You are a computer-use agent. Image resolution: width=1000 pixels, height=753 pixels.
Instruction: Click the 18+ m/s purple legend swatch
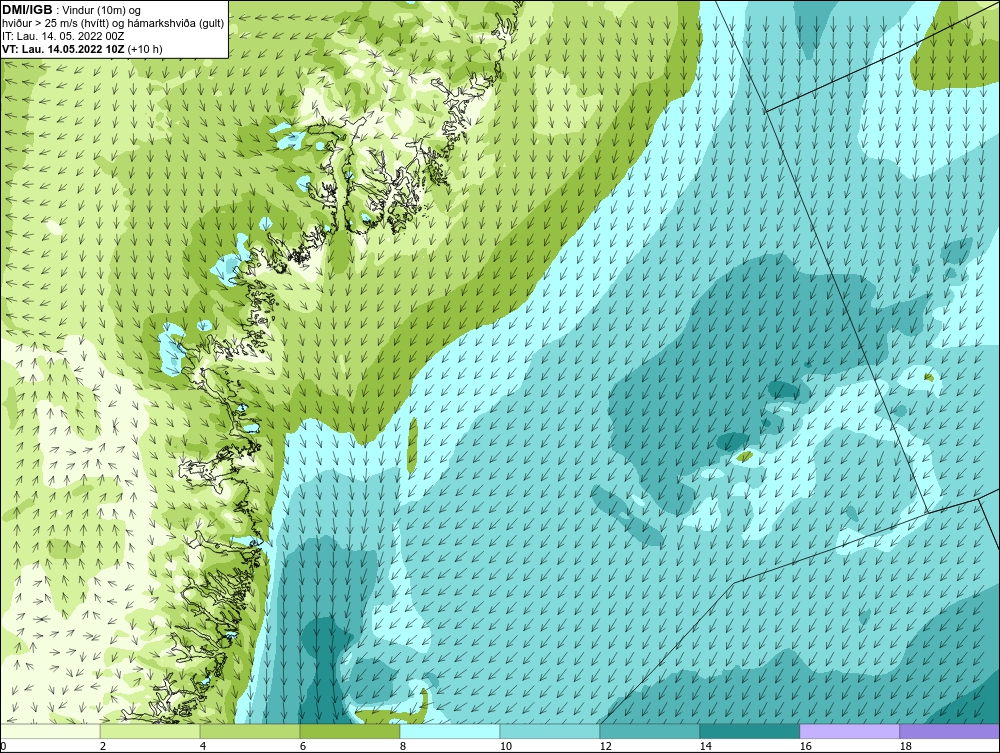coord(950,731)
